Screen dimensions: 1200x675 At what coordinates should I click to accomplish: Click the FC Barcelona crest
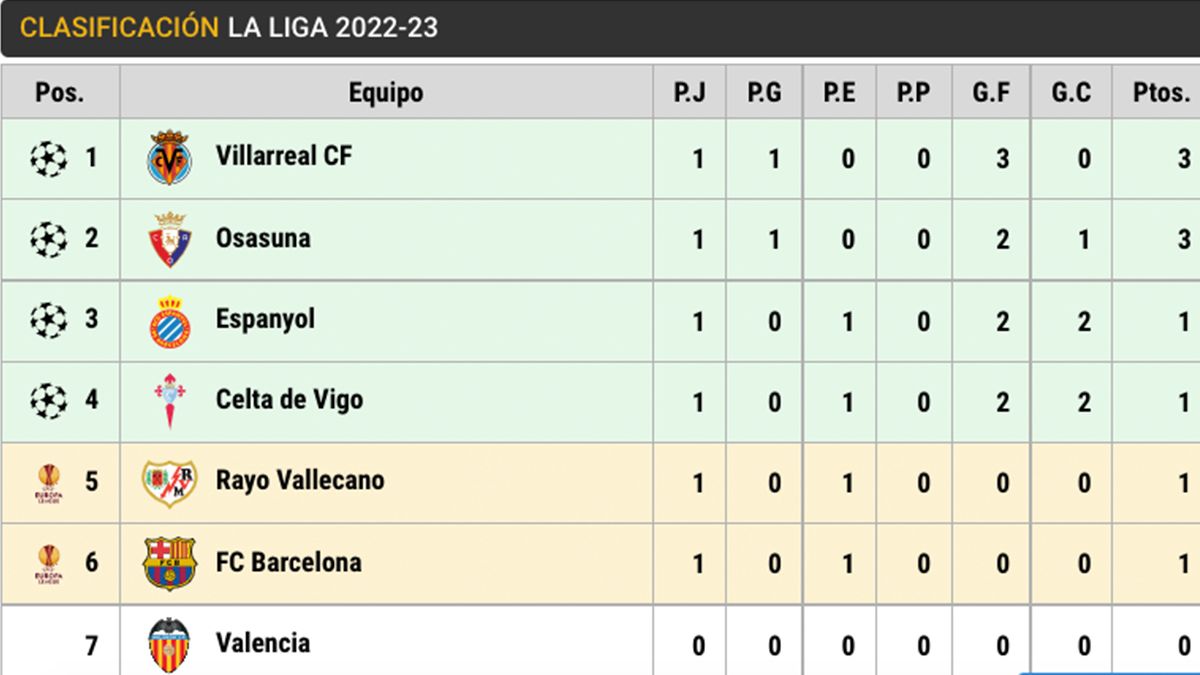[x=169, y=563]
